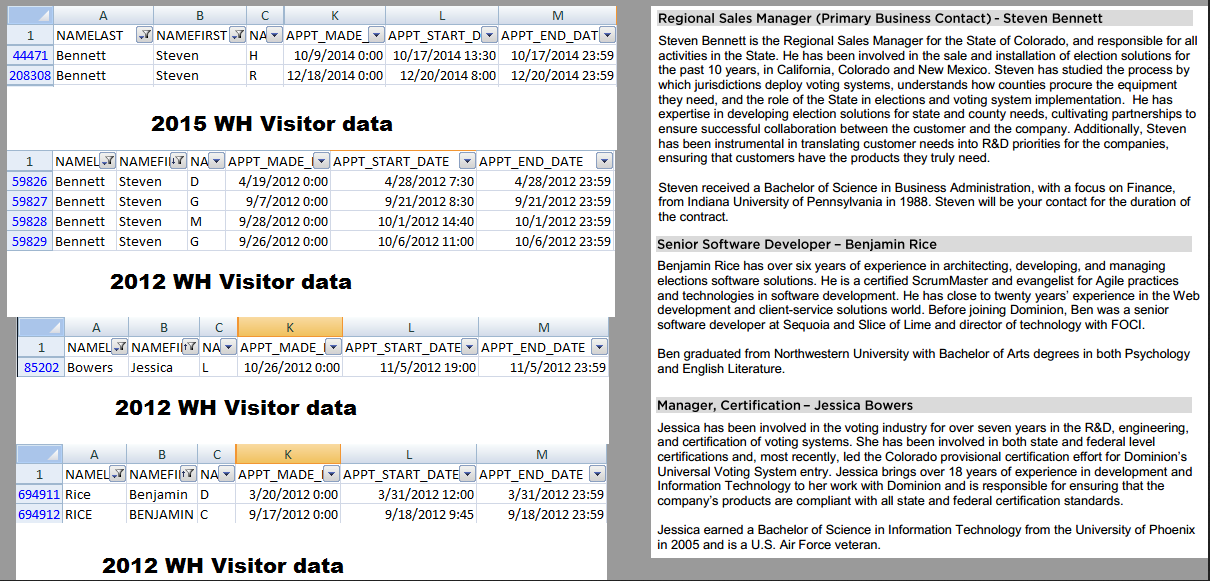The width and height of the screenshot is (1210, 581).
Task: Select row header 59827
Action: point(29,201)
